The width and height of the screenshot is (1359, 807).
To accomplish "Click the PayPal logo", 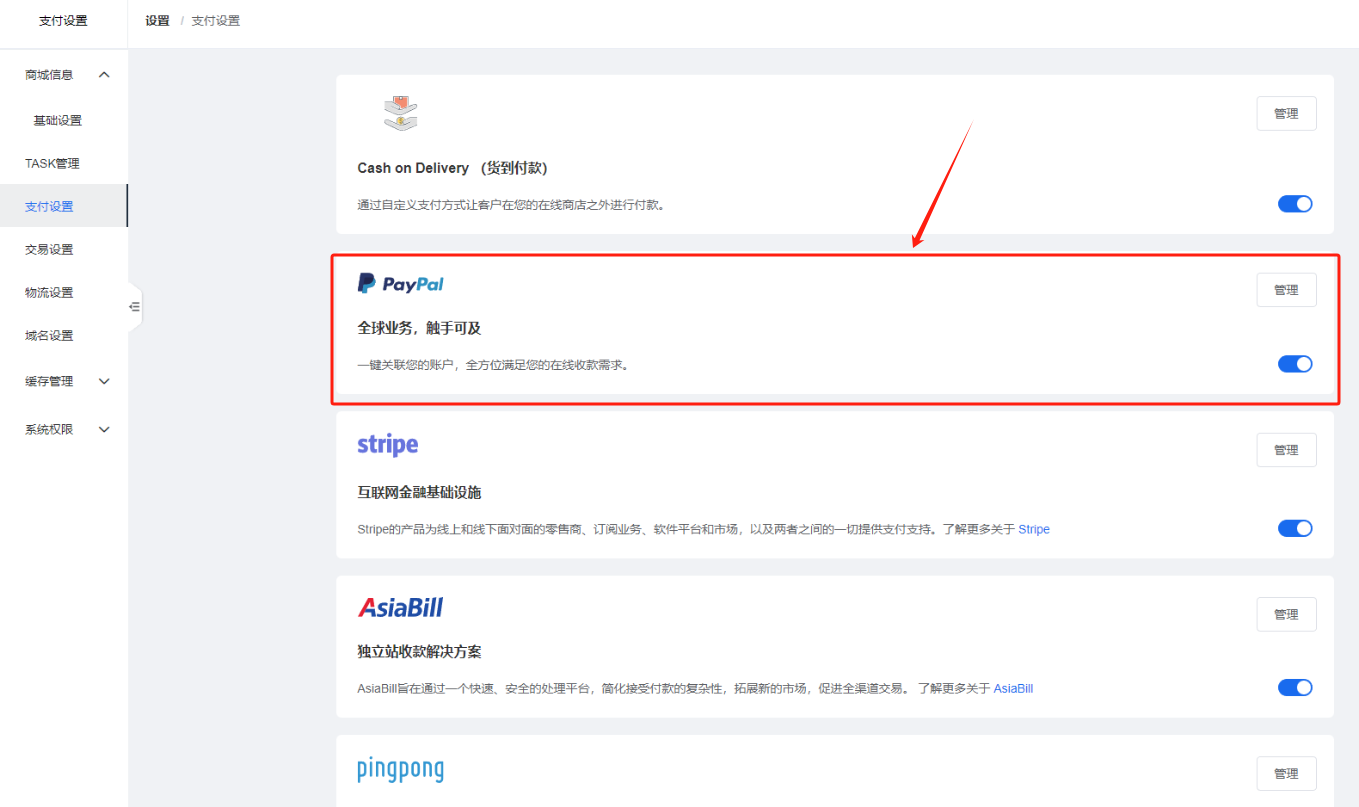I will (x=400, y=284).
